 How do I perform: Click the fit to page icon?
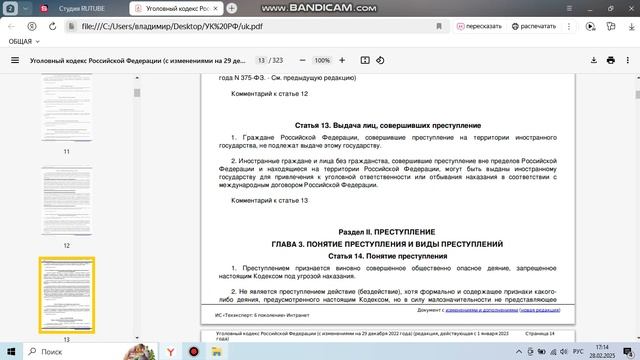(365, 60)
